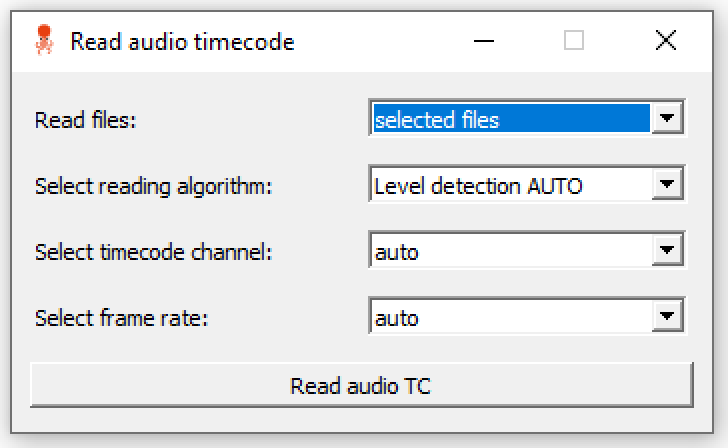Click the 'Read files:' label
Viewport: 728px width, 448px height.
pyautogui.click(x=85, y=120)
